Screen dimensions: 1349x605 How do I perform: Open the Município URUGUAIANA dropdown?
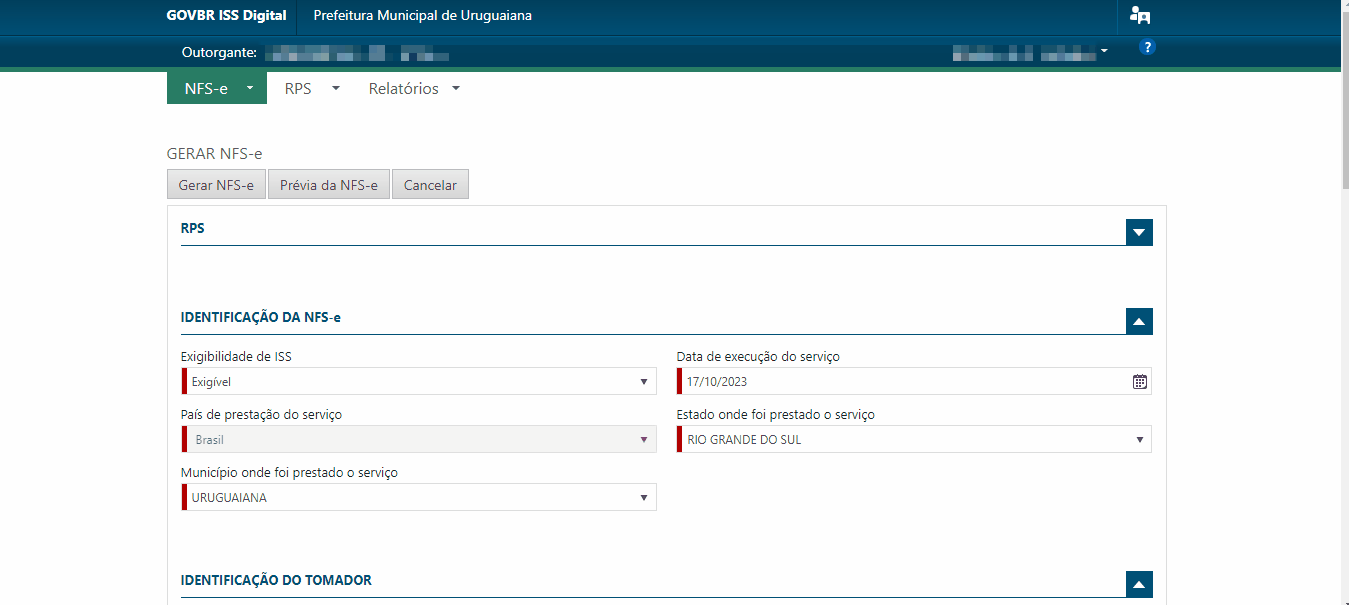419,497
